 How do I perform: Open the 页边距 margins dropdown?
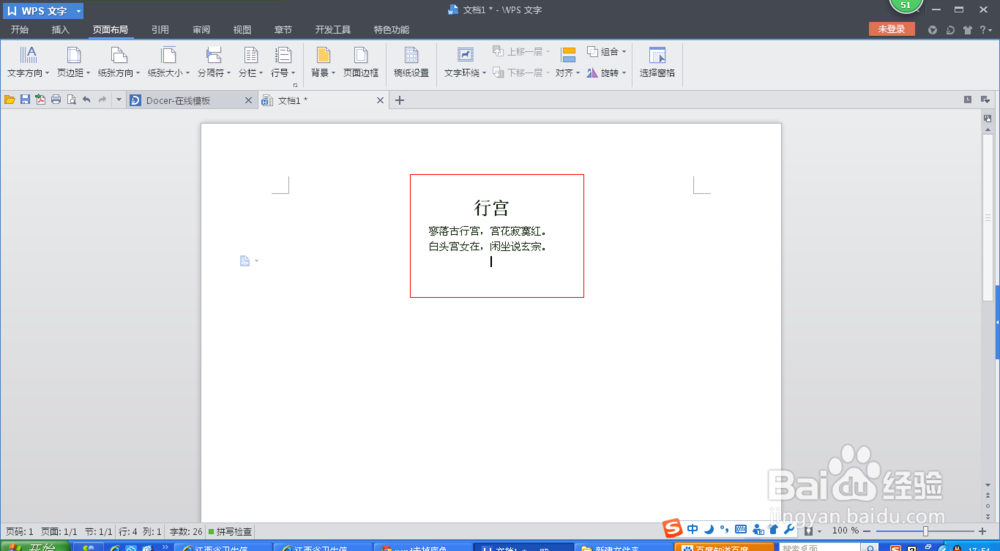74,62
